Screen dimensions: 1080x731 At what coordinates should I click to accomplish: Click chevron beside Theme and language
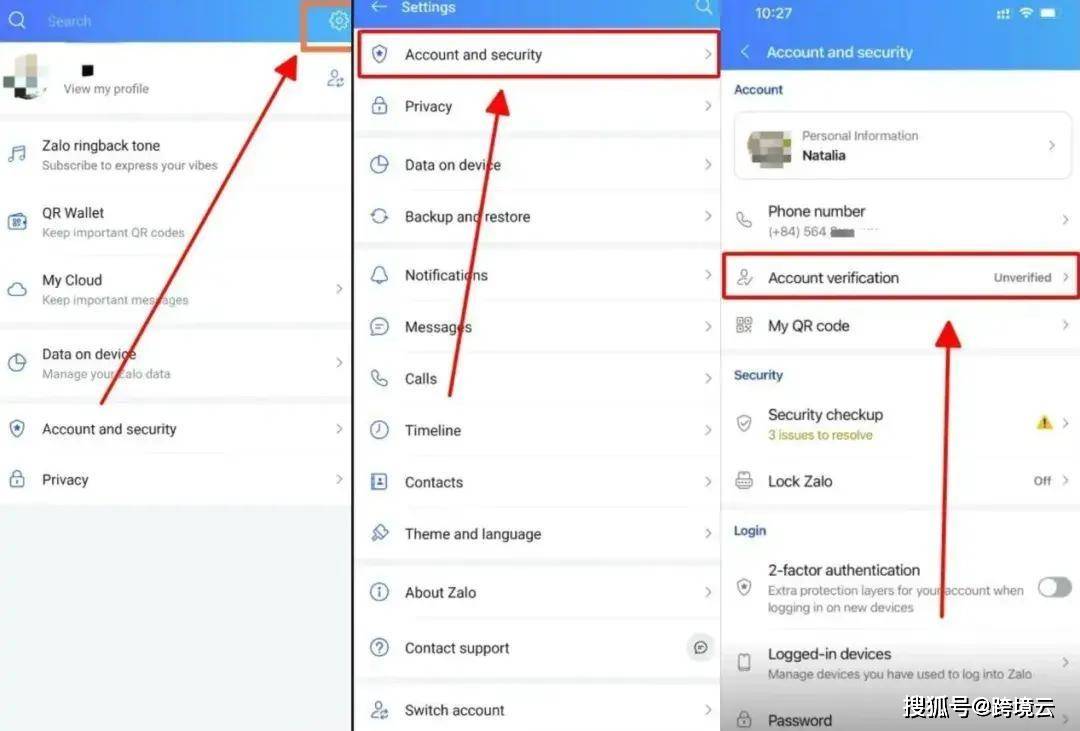pos(708,533)
